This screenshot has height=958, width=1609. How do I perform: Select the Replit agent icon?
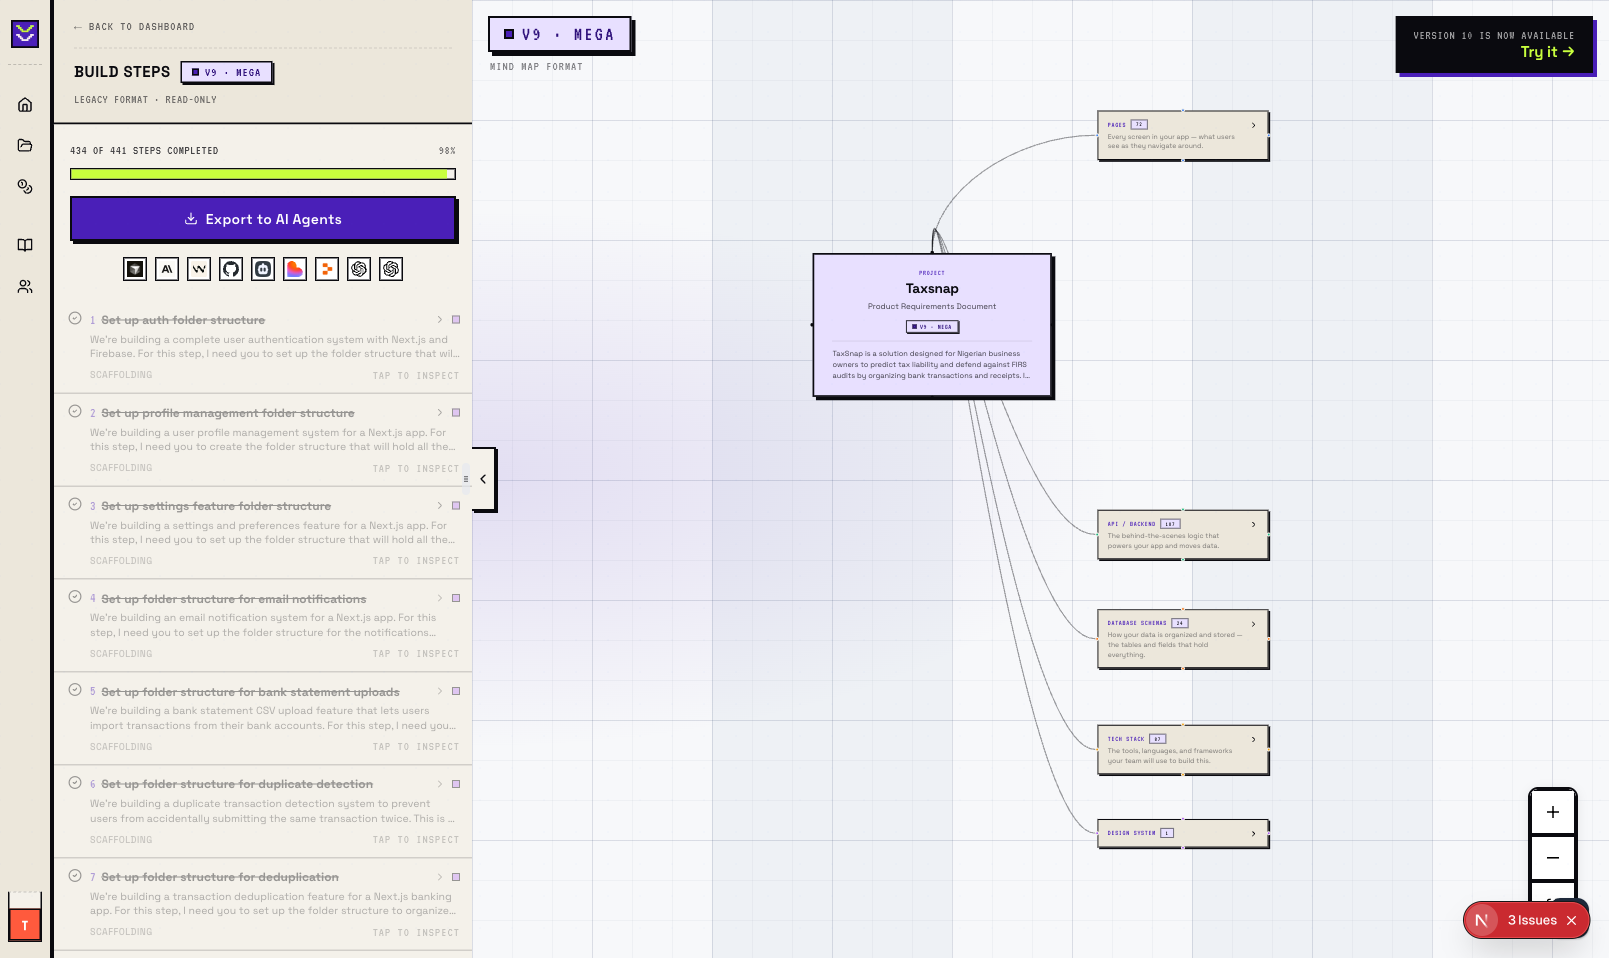point(327,269)
